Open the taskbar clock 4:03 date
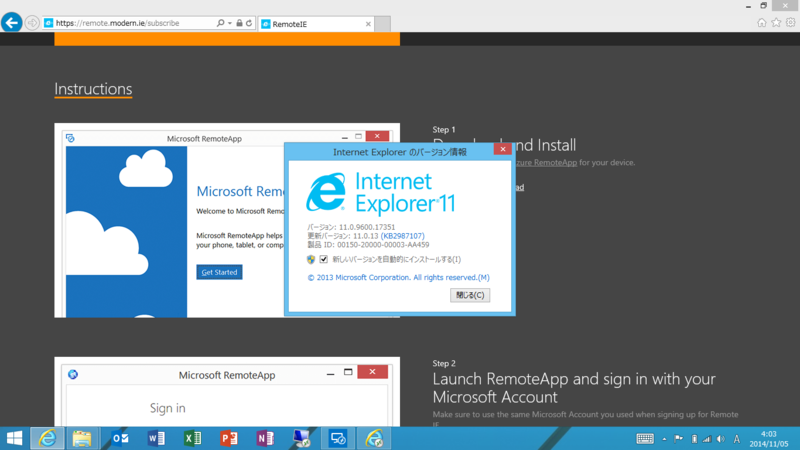The width and height of the screenshot is (800, 450). [768, 439]
